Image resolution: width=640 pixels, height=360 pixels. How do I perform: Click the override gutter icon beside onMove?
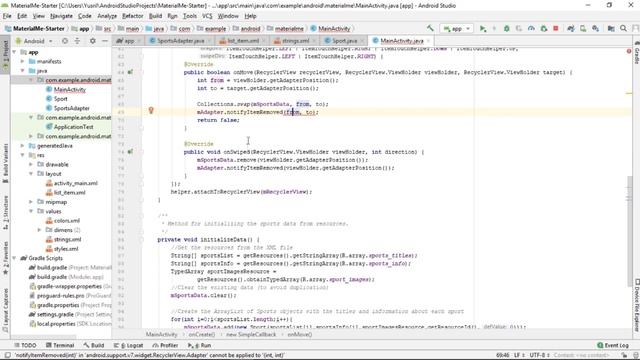tap(130, 72)
